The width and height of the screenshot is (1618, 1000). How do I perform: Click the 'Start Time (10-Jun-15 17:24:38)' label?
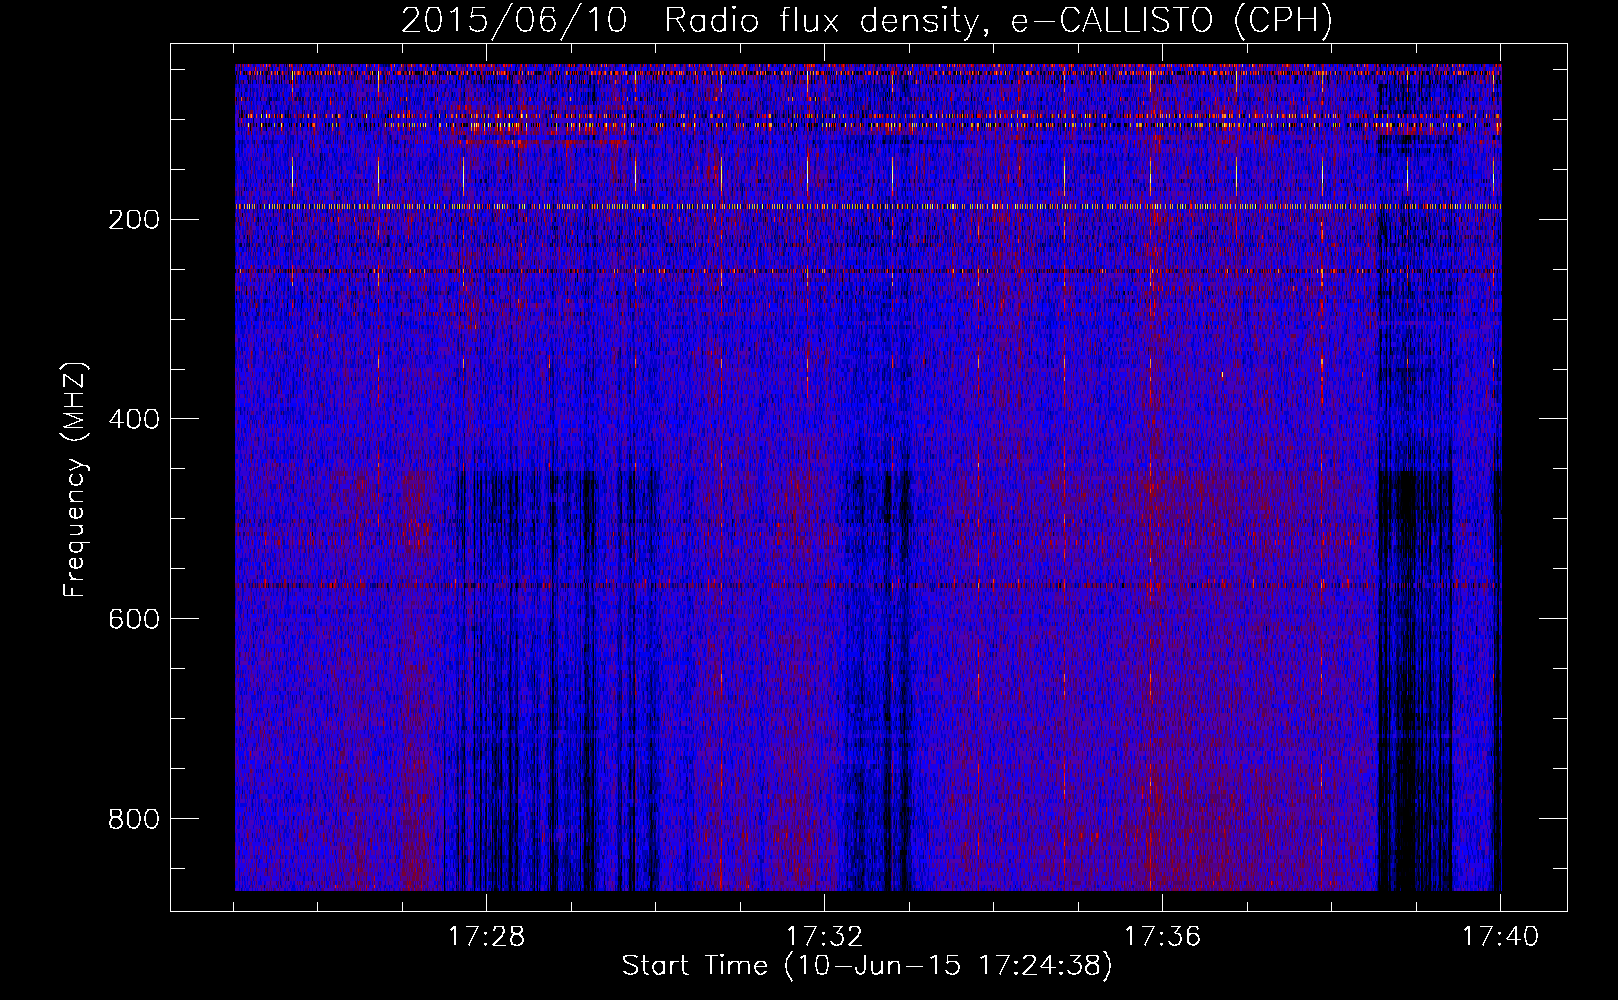click(867, 966)
